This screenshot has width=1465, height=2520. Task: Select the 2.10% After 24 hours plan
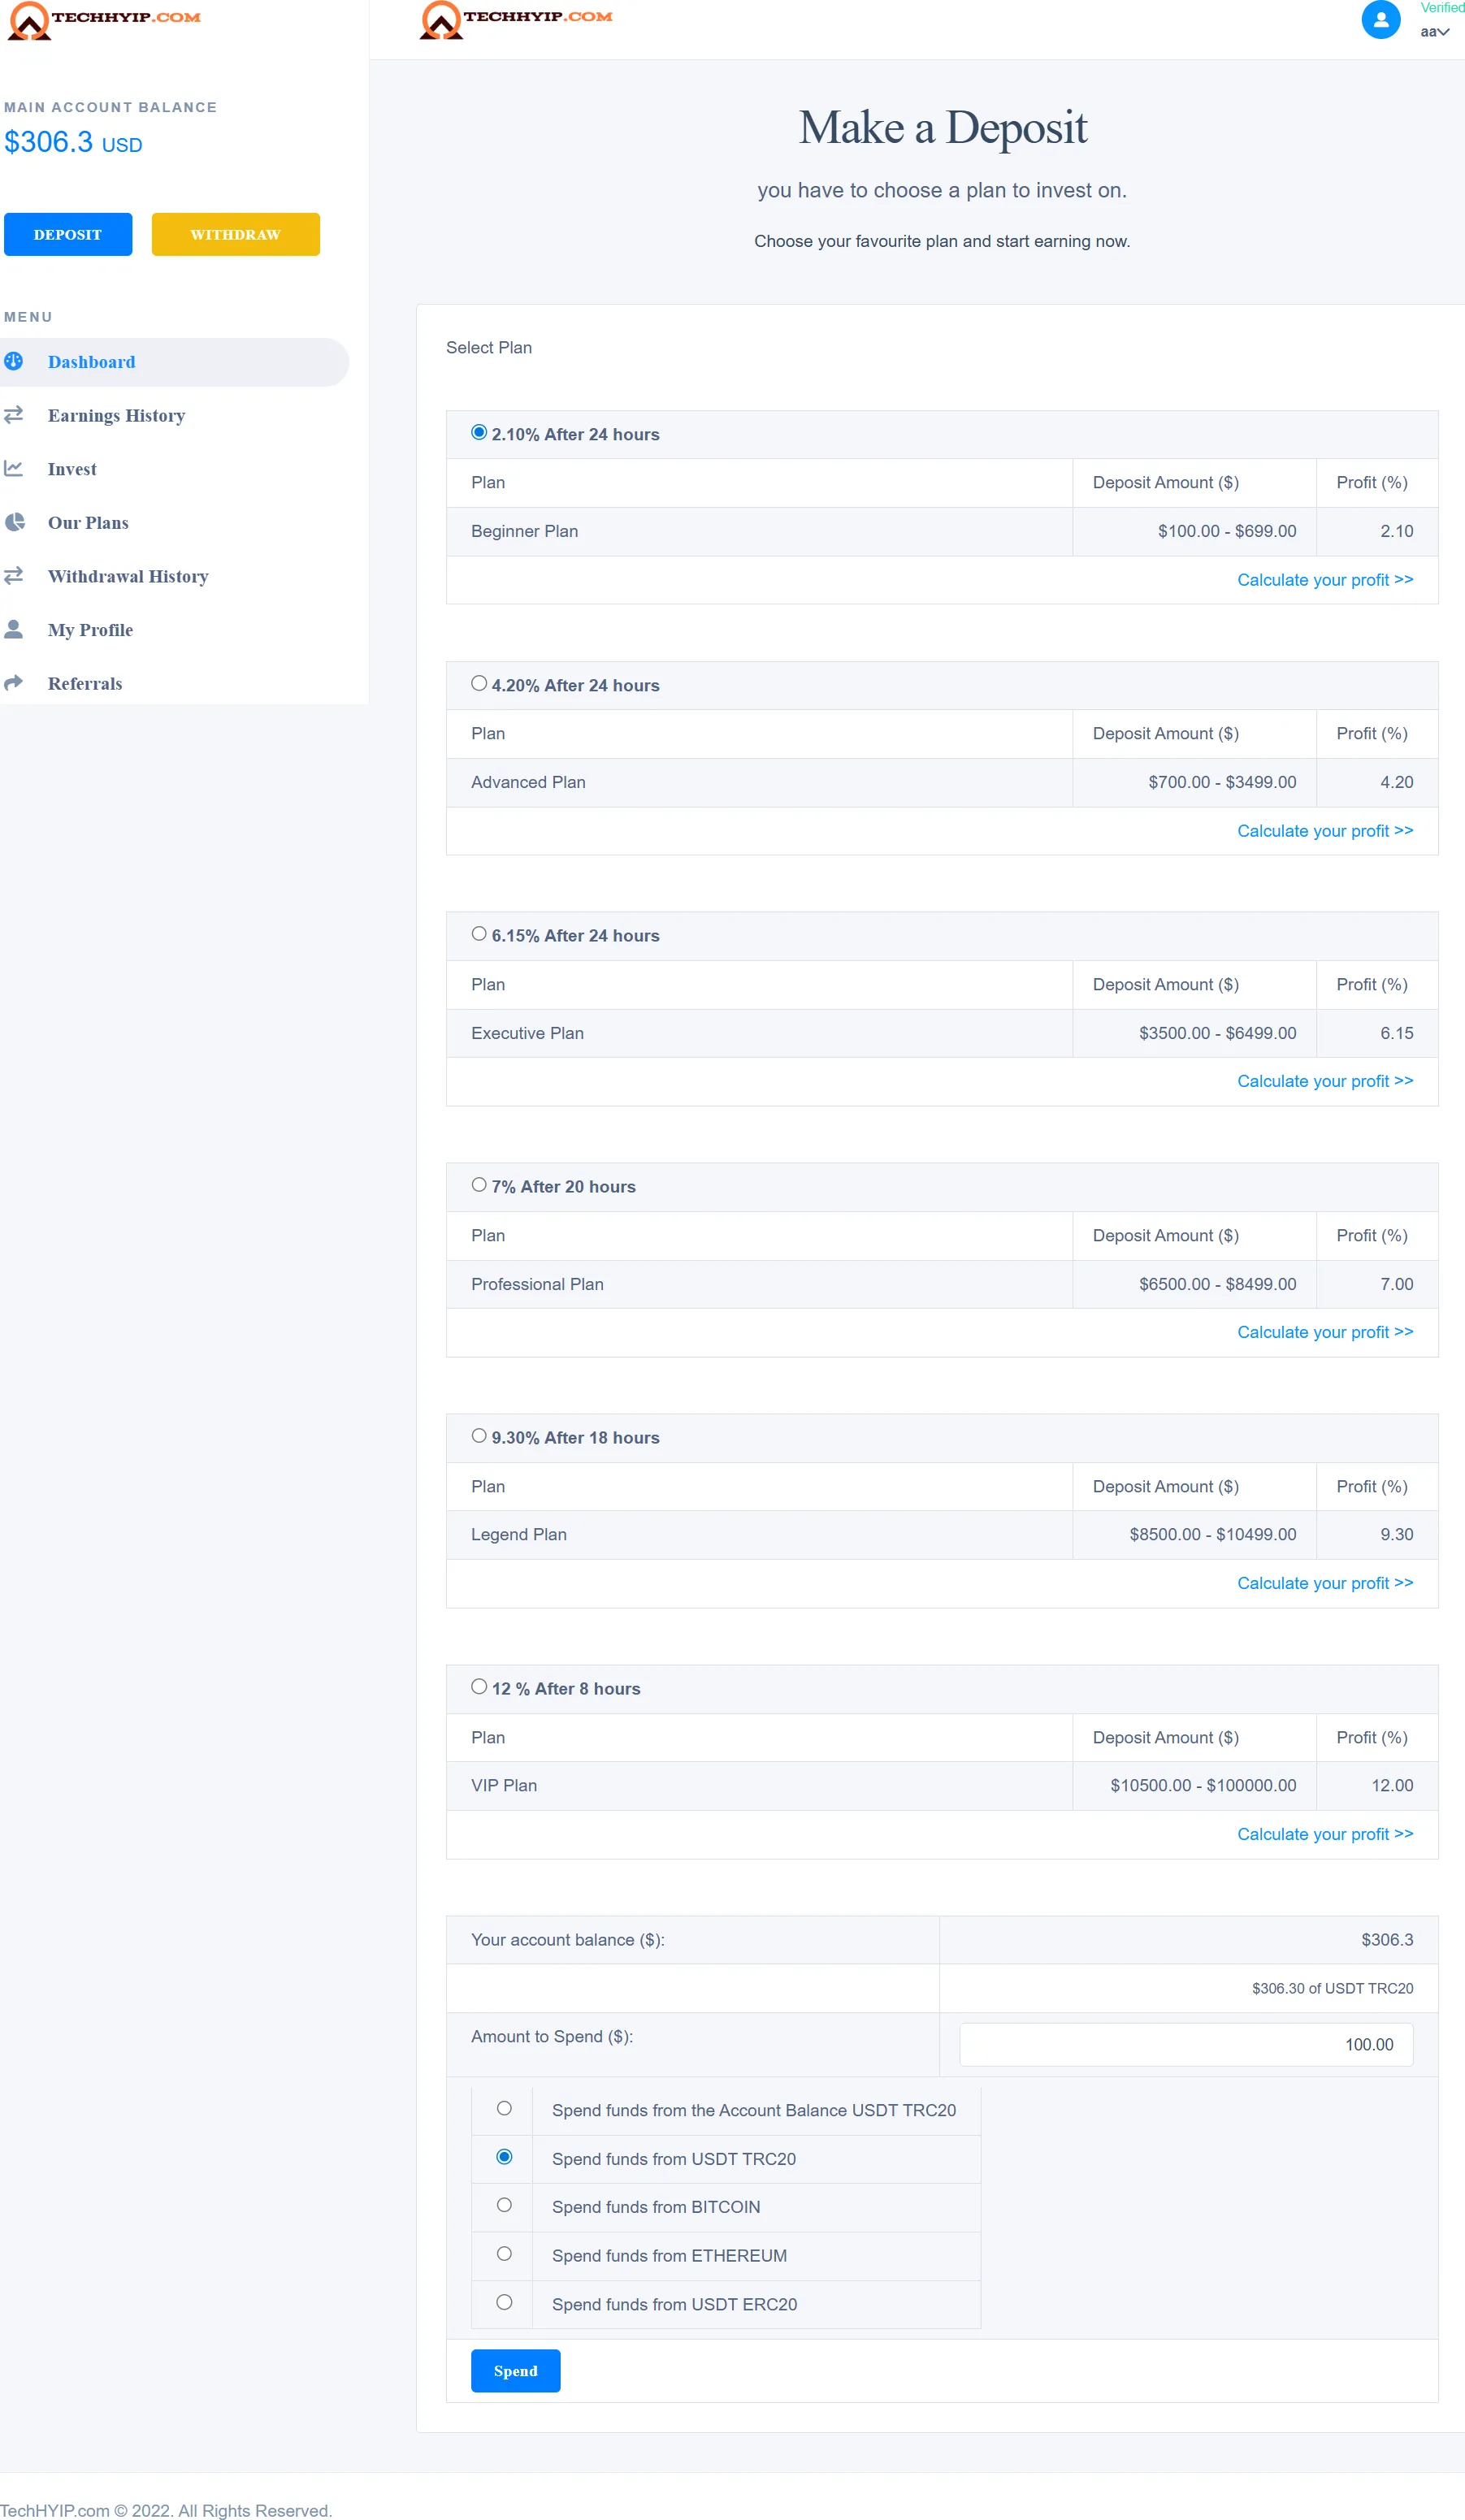[x=479, y=432]
